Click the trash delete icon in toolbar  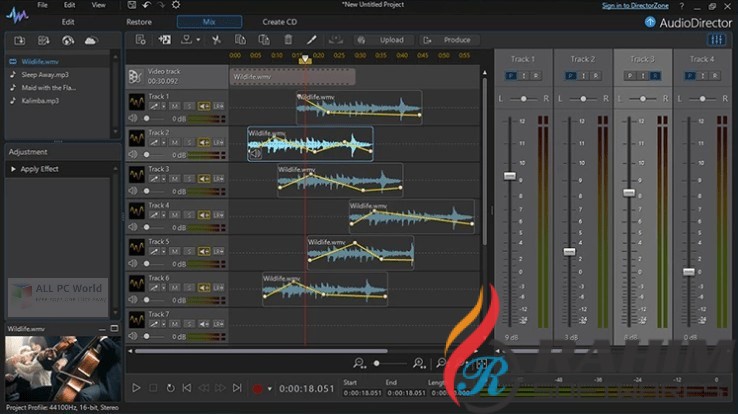(x=288, y=40)
